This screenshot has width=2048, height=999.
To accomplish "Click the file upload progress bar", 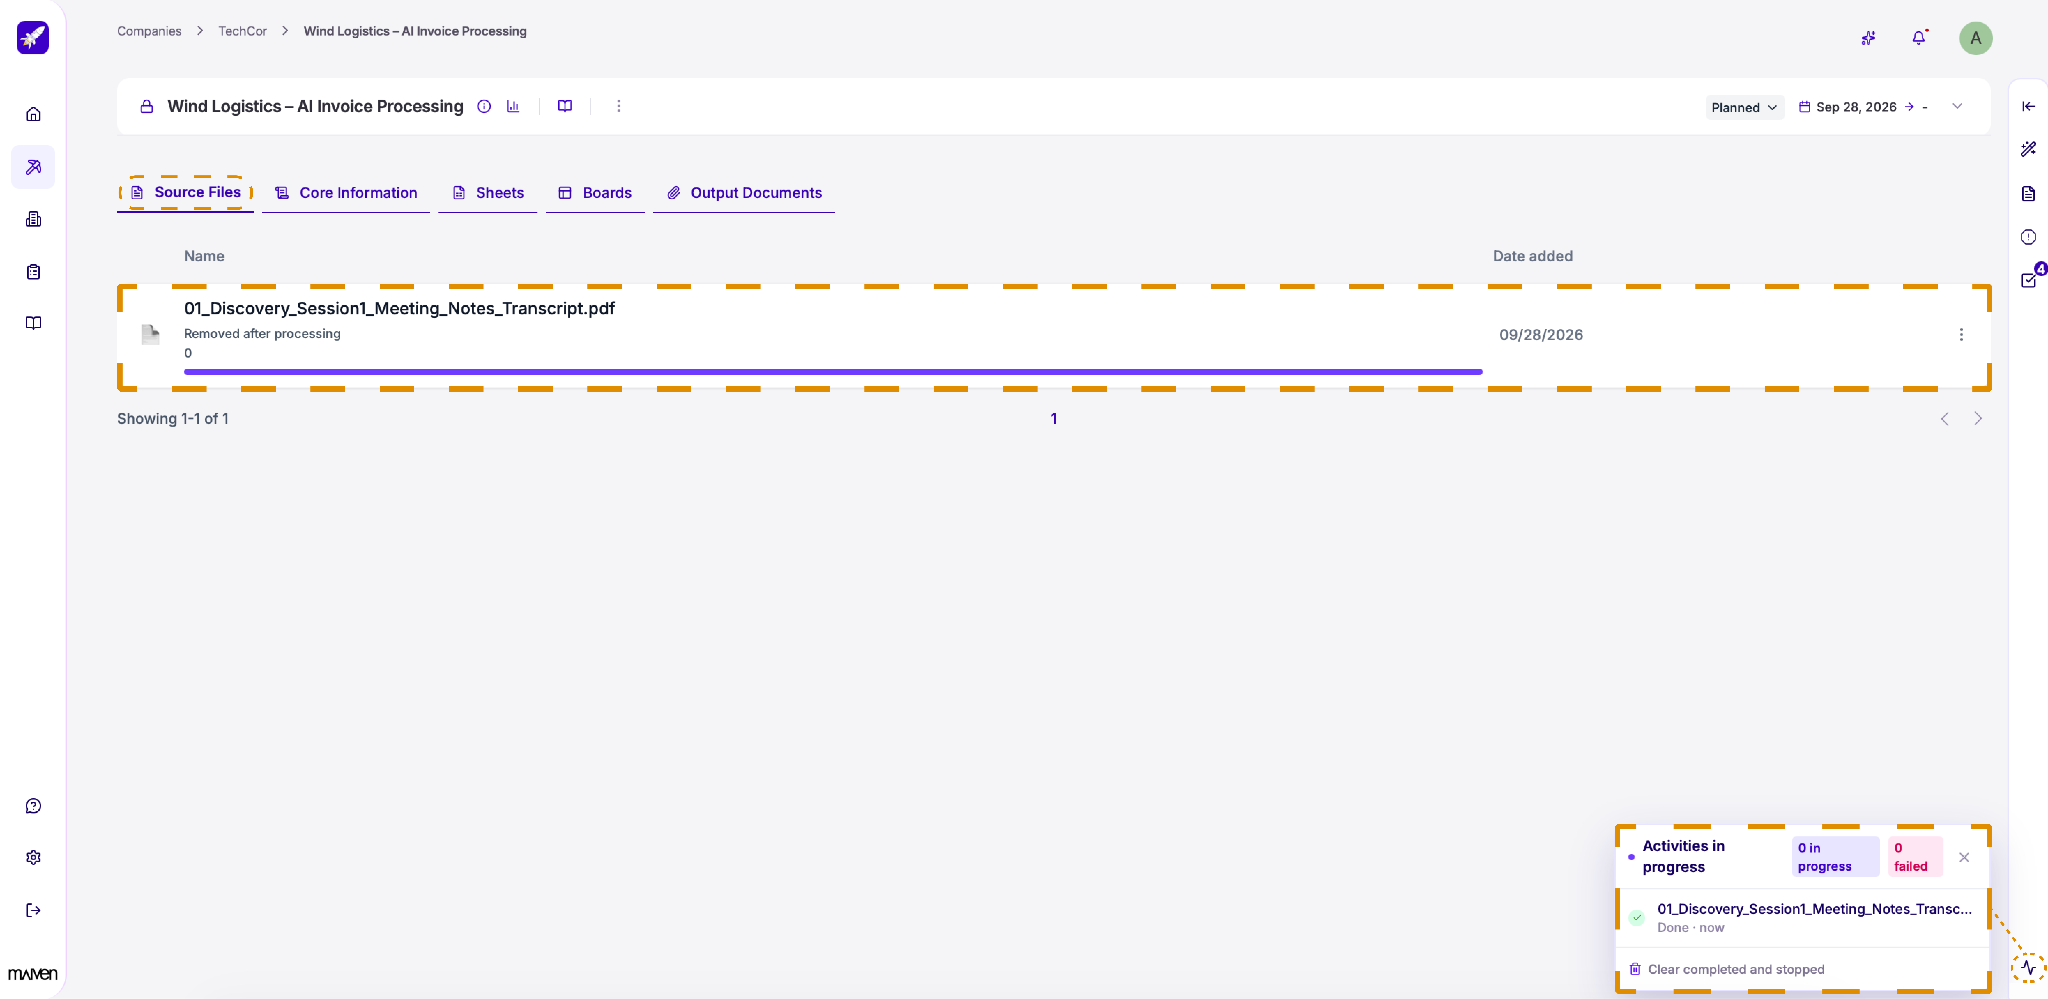I will [833, 372].
